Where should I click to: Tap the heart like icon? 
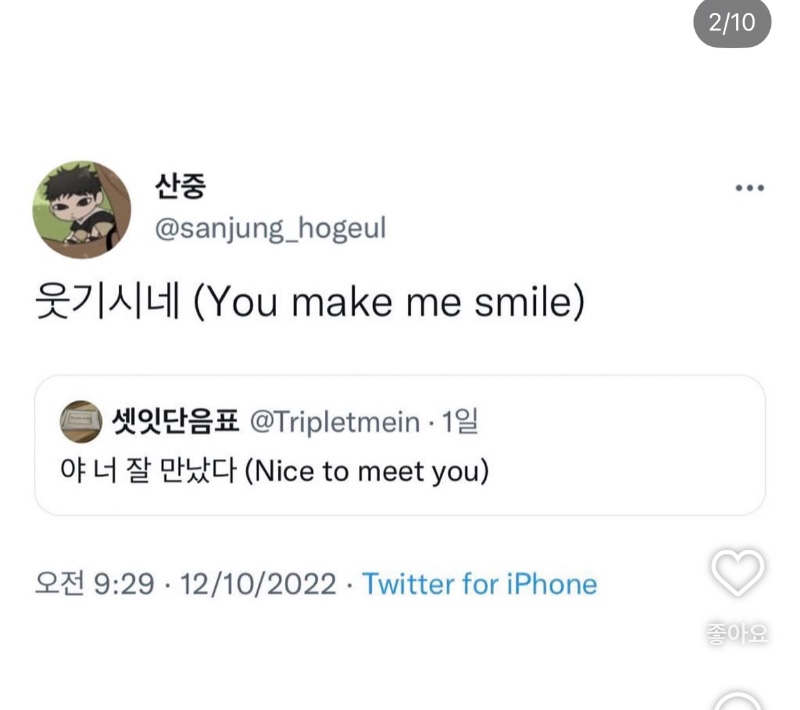737,572
